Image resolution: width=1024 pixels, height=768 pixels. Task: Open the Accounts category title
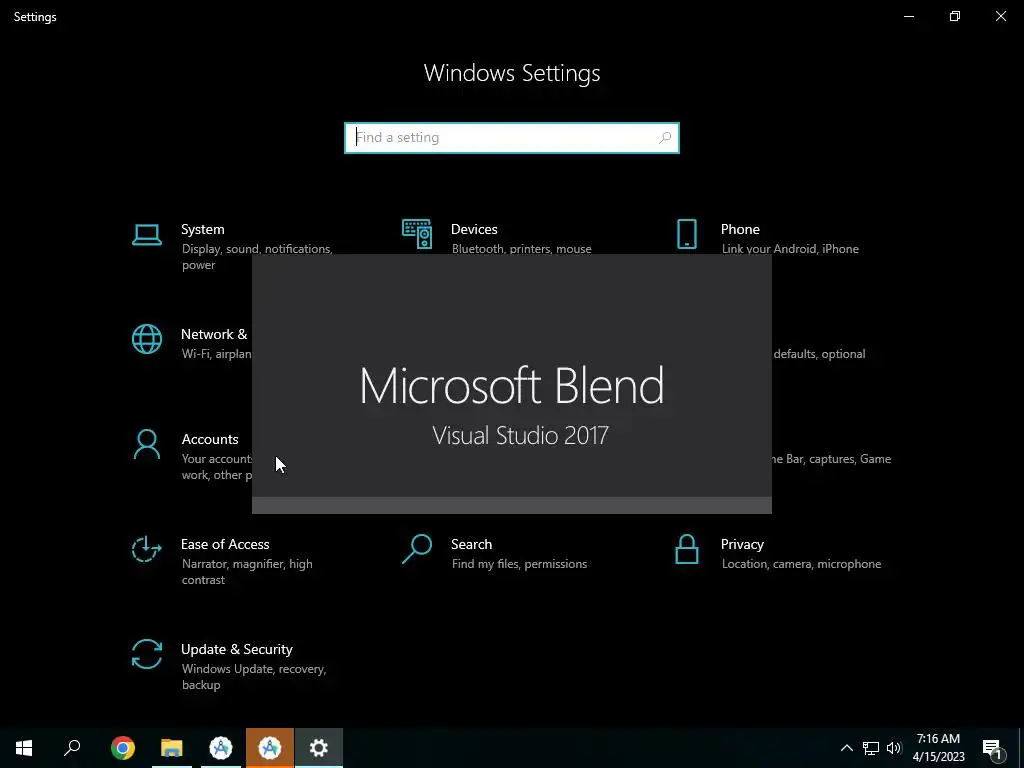(210, 439)
